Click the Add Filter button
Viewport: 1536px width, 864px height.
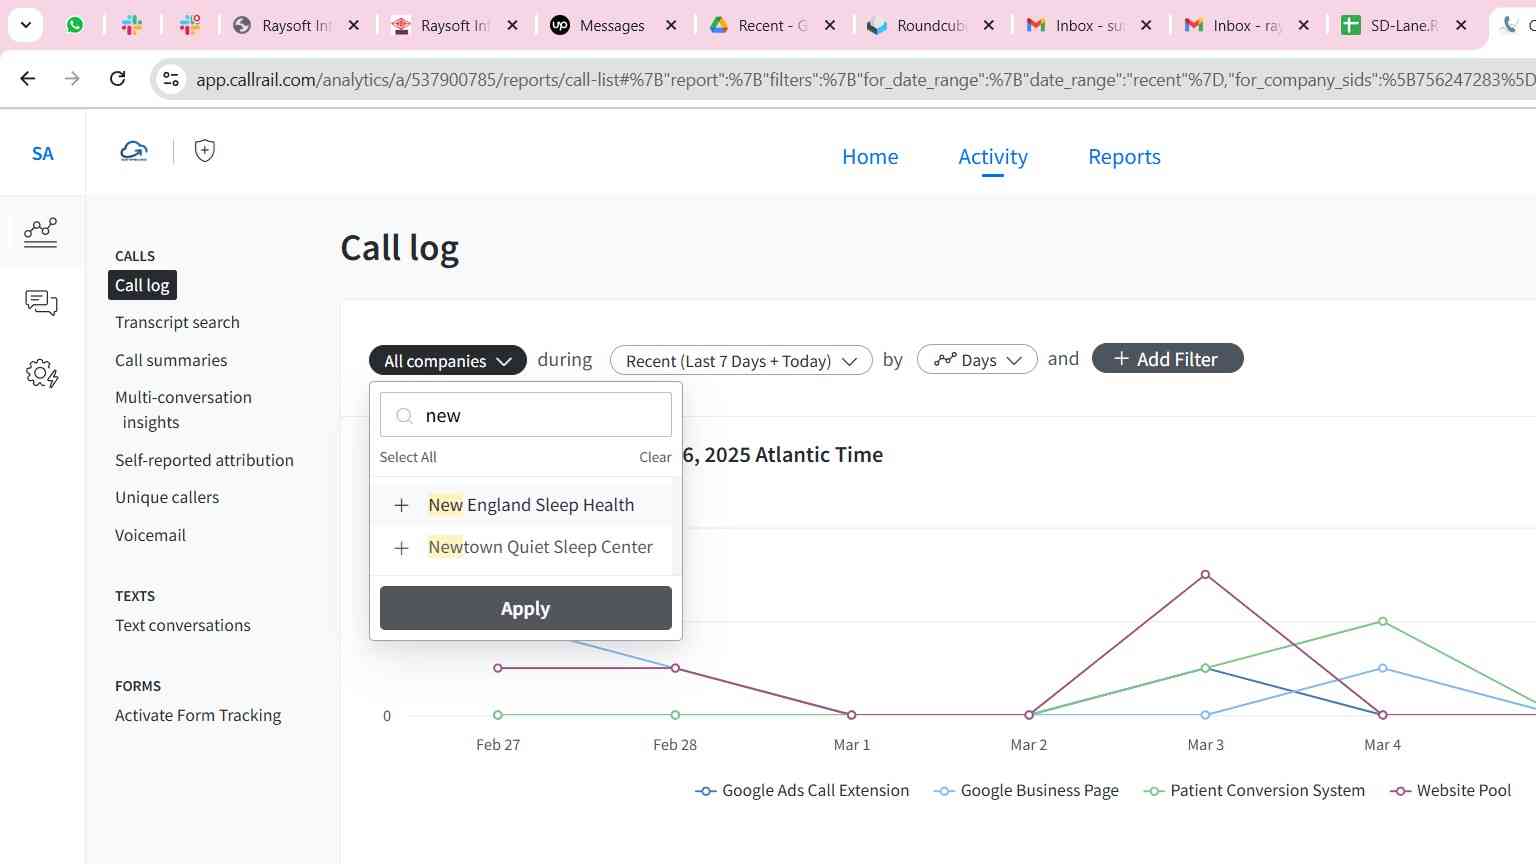point(1167,359)
